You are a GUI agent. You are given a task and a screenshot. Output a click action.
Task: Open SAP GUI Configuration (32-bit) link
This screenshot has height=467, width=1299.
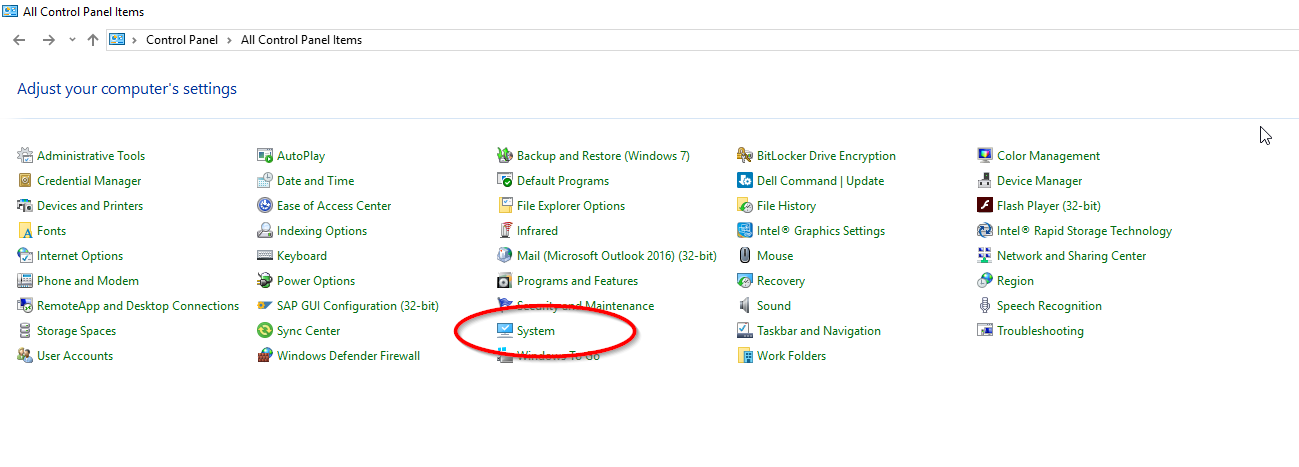[x=358, y=306]
